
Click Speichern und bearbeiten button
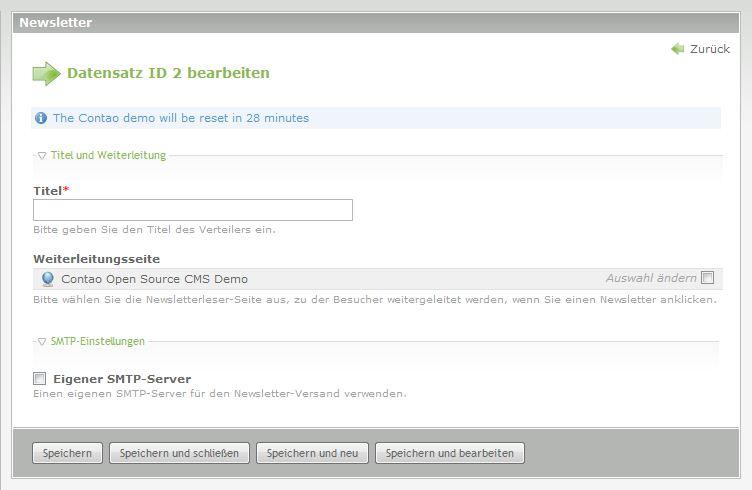(450, 453)
